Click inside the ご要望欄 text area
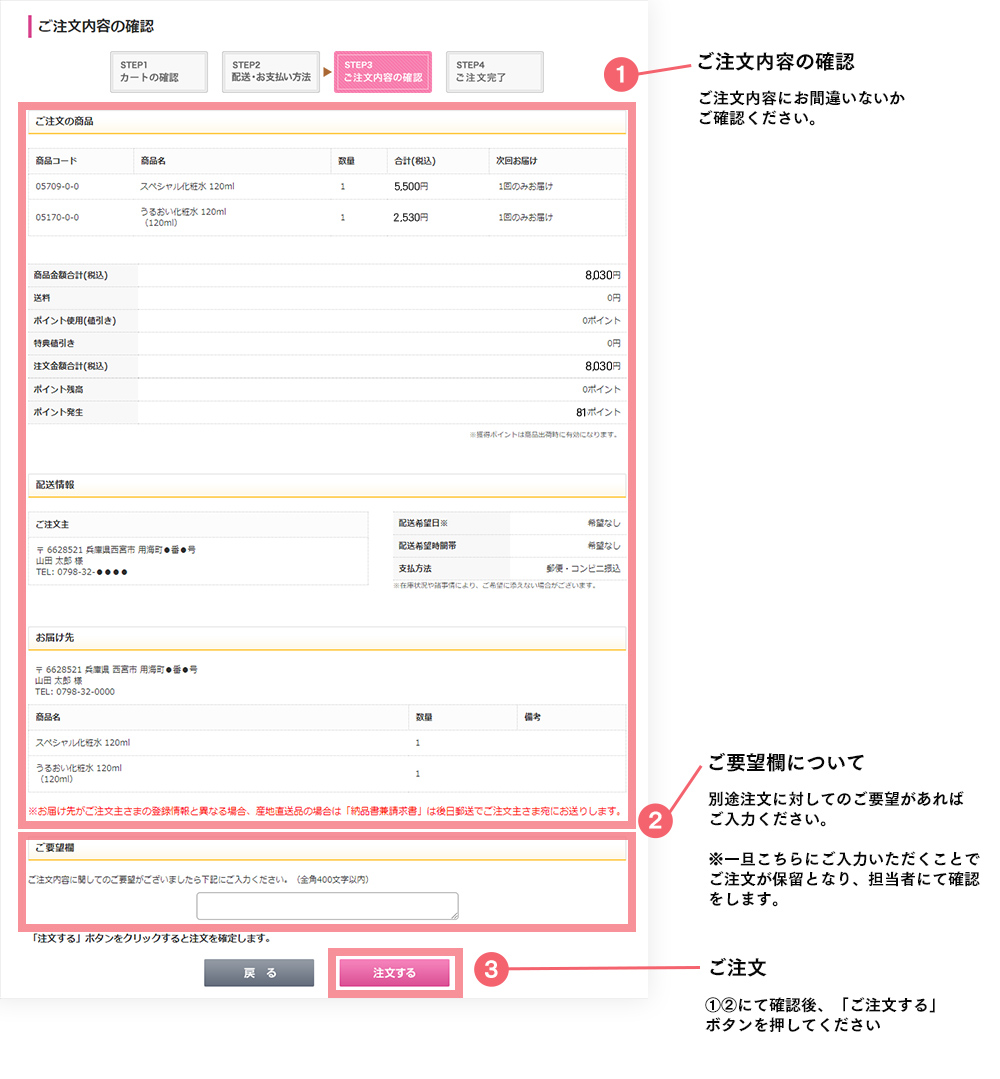This screenshot has width=1000, height=1079. point(327,905)
